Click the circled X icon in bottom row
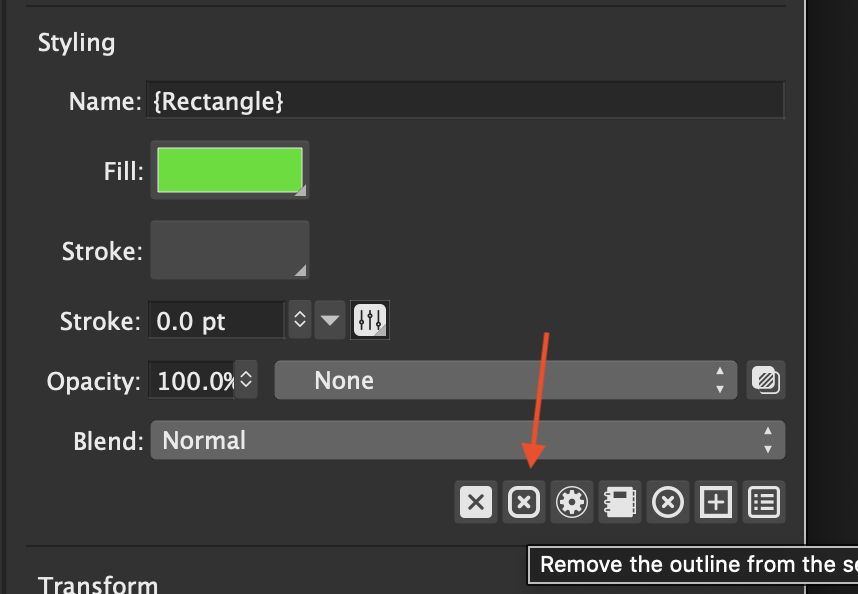The height and width of the screenshot is (594, 858). (667, 502)
